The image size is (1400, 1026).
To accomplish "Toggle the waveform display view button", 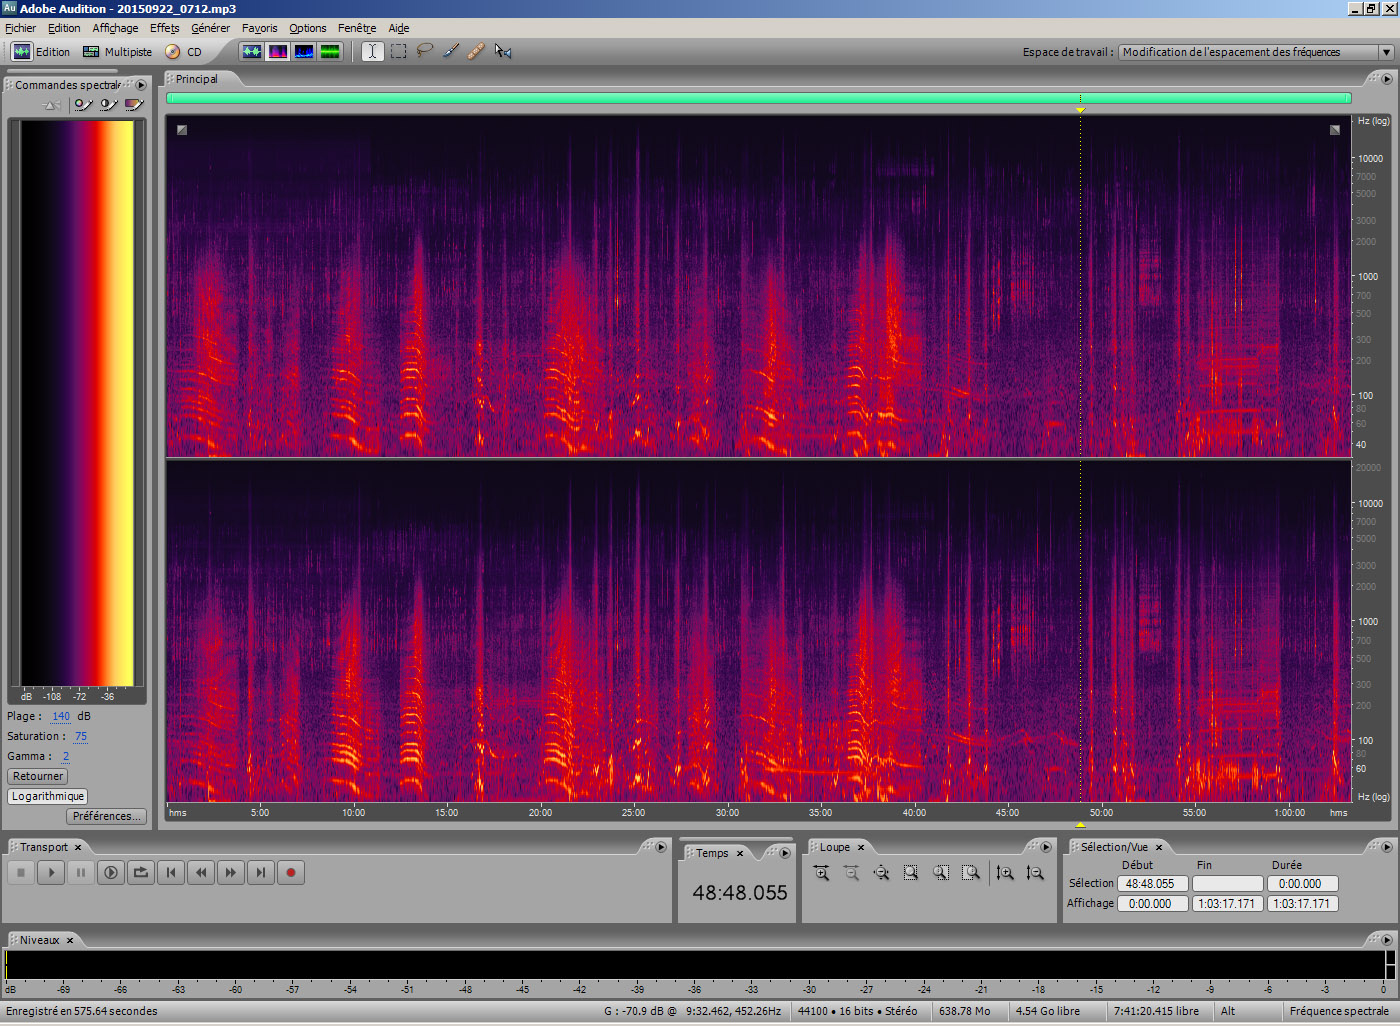I will coord(252,51).
